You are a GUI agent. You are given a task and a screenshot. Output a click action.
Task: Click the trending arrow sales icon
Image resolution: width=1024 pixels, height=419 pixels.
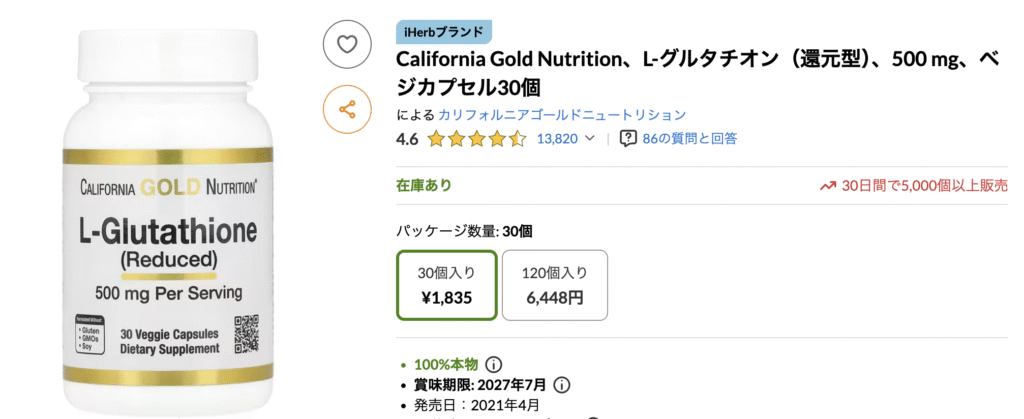pos(828,185)
